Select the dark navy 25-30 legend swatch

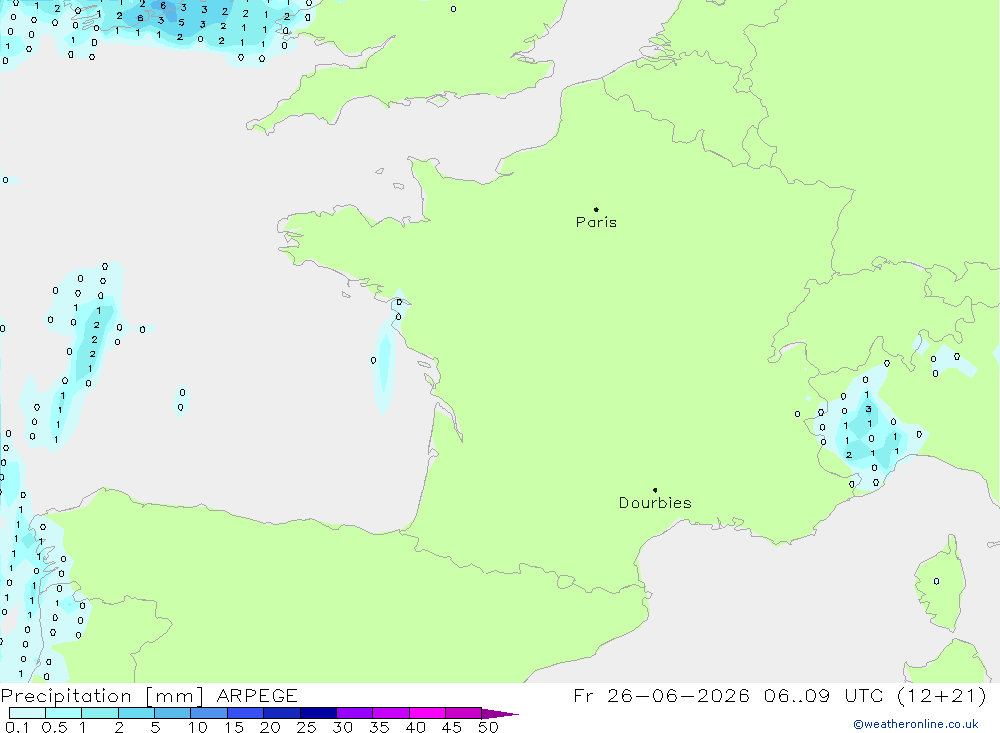pos(318,713)
